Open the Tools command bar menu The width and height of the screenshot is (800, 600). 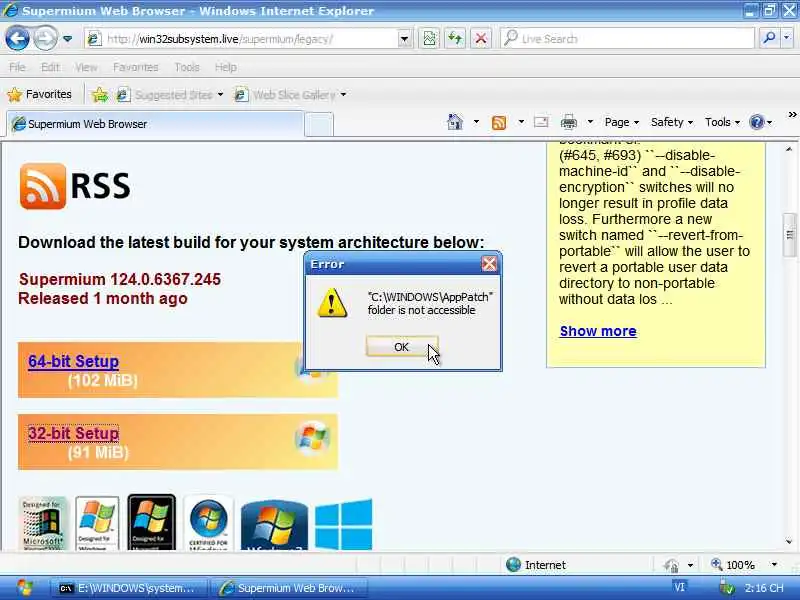(x=722, y=122)
